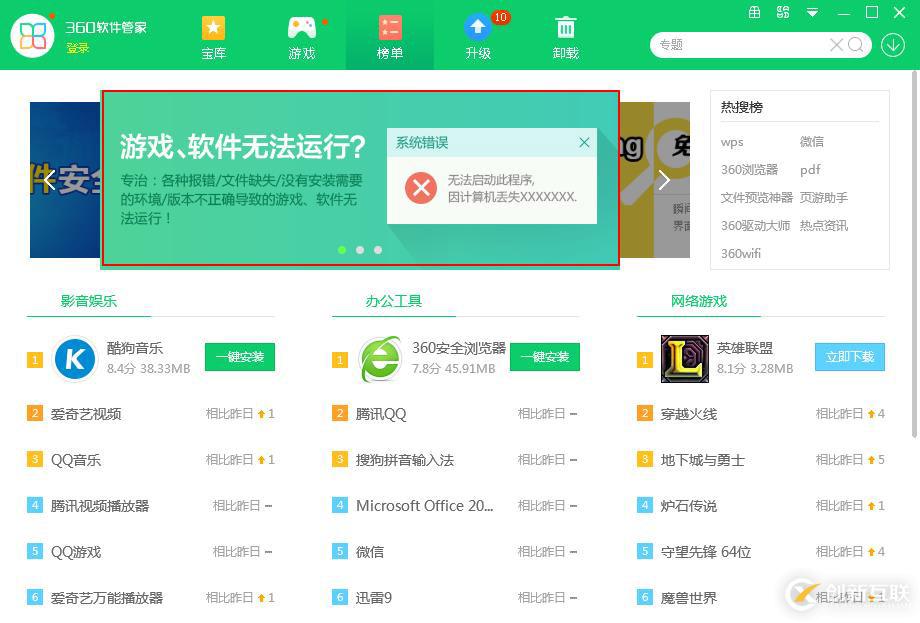Click the puzzle-pieces icon in title bar
This screenshot has width=920, height=623.
pyautogui.click(x=784, y=13)
